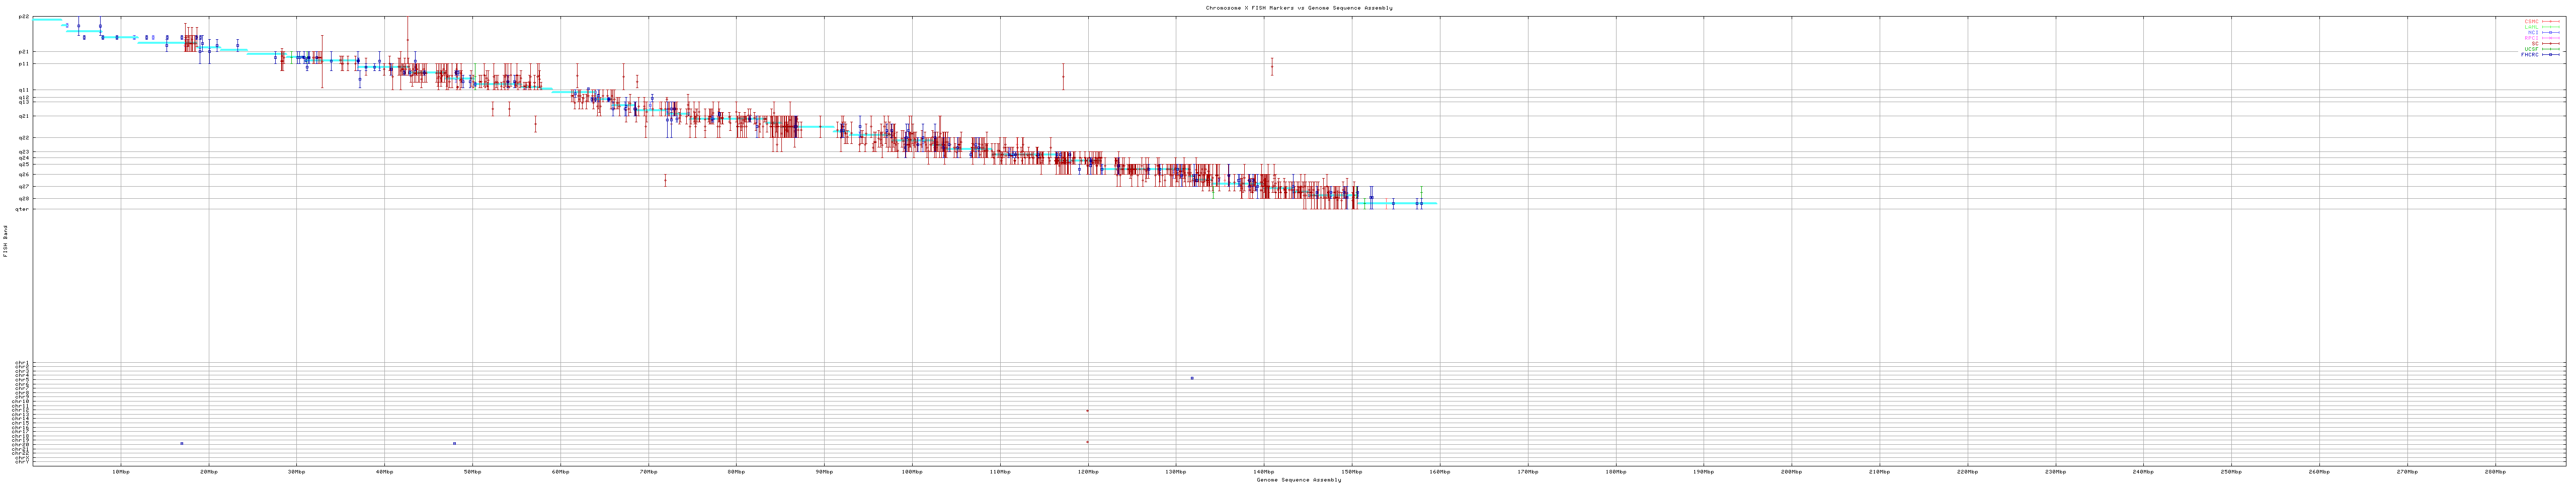Click the FHCRC legend square marker
Image resolution: width=2576 pixels, height=483 pixels.
(x=2551, y=55)
